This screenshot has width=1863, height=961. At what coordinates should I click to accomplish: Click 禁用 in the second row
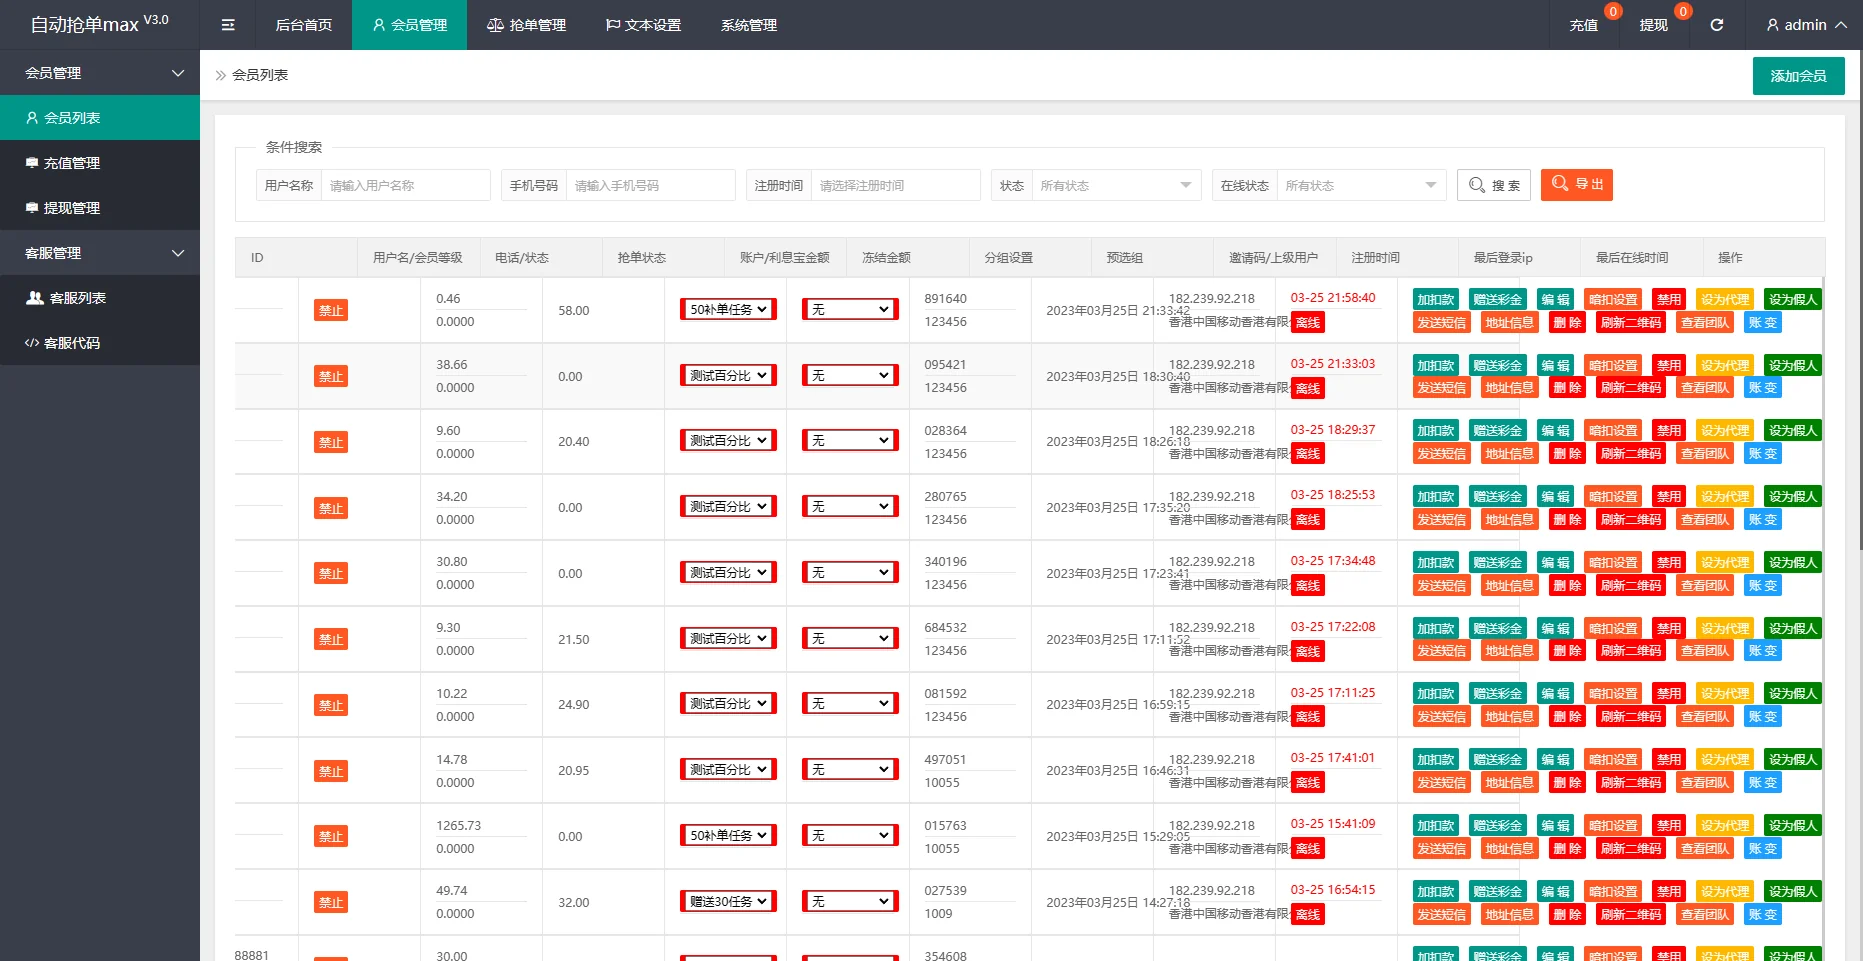tap(1668, 365)
